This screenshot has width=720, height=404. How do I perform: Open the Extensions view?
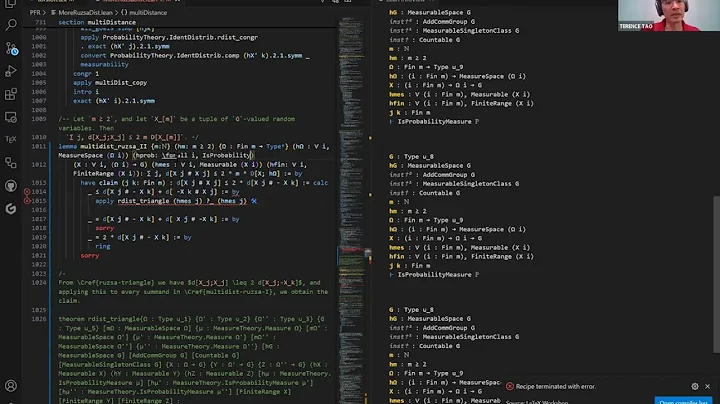[11, 94]
